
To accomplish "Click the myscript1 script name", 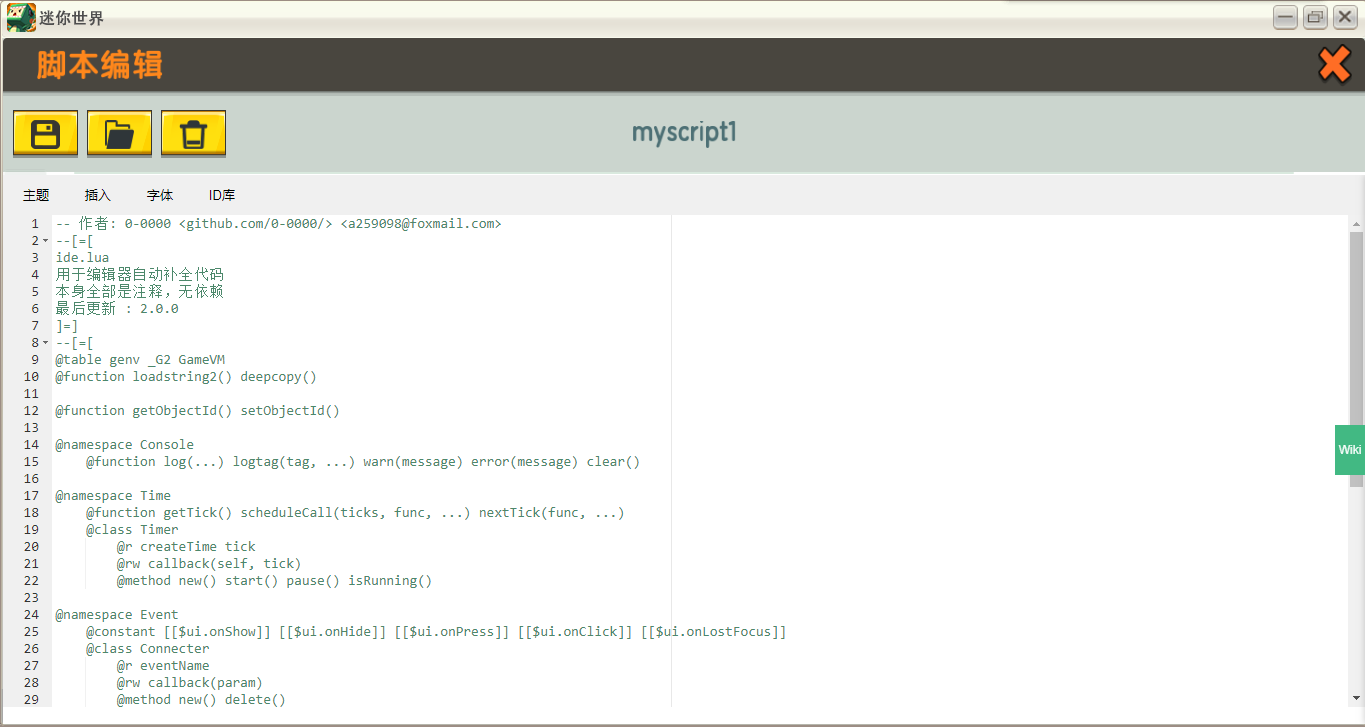I will (684, 133).
